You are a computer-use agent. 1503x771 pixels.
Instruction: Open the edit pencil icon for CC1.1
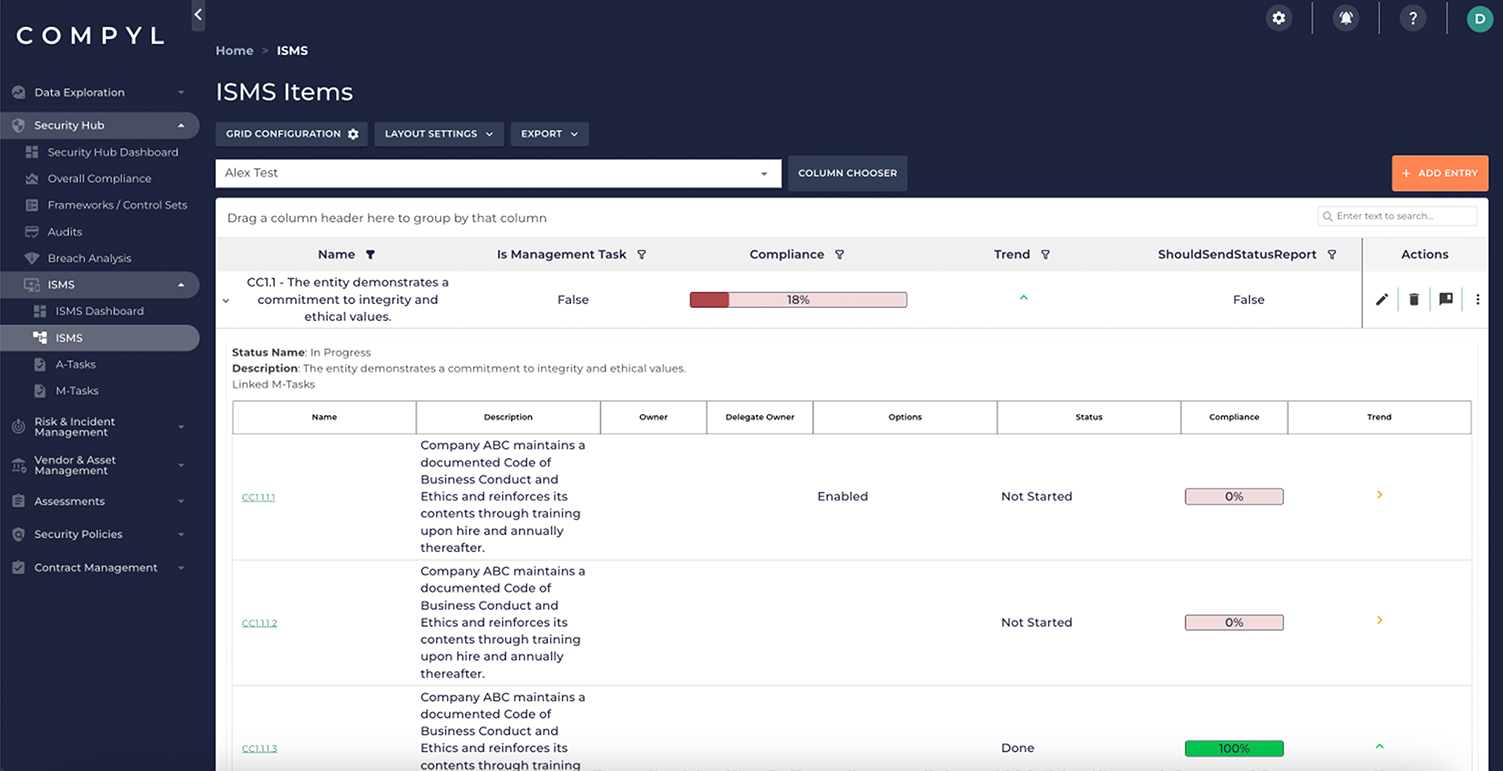[x=1382, y=299]
